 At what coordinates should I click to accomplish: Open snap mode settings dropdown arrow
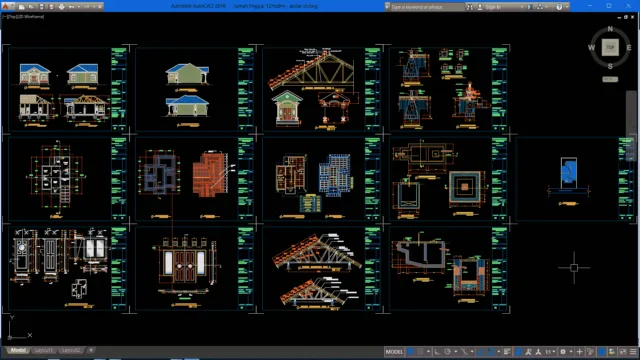click(428, 351)
